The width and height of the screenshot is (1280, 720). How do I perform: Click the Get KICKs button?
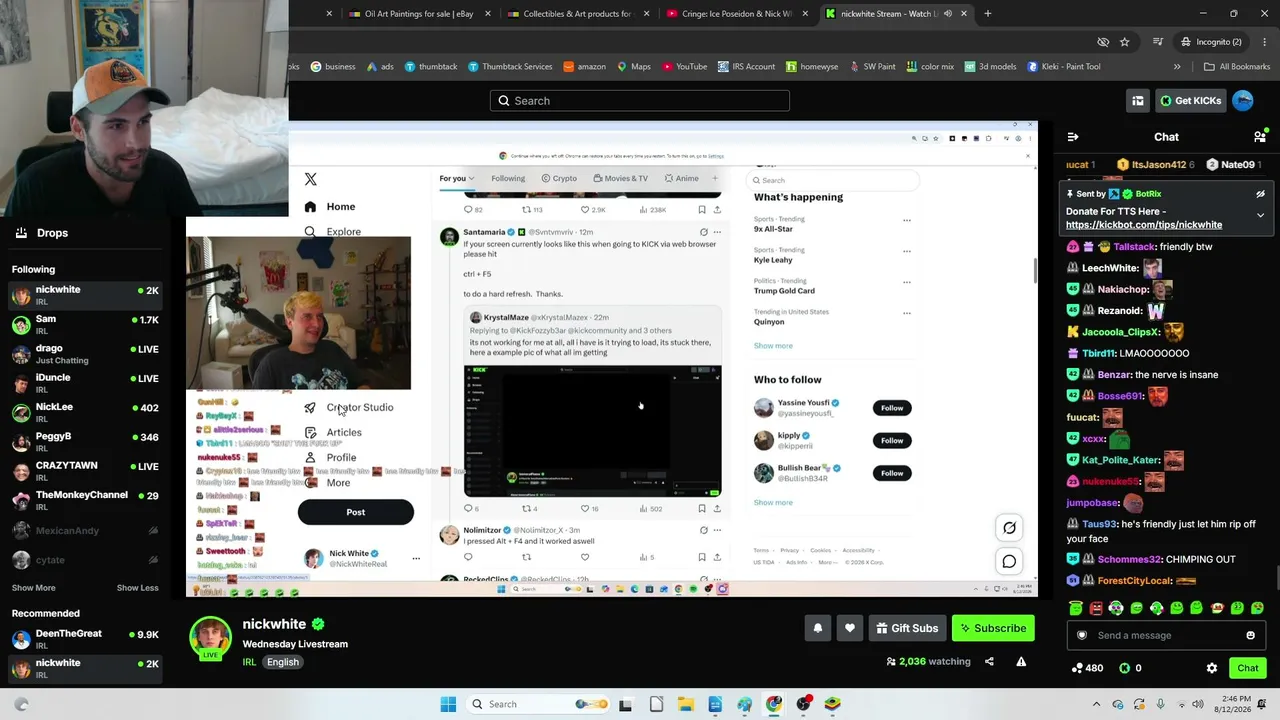(1190, 101)
